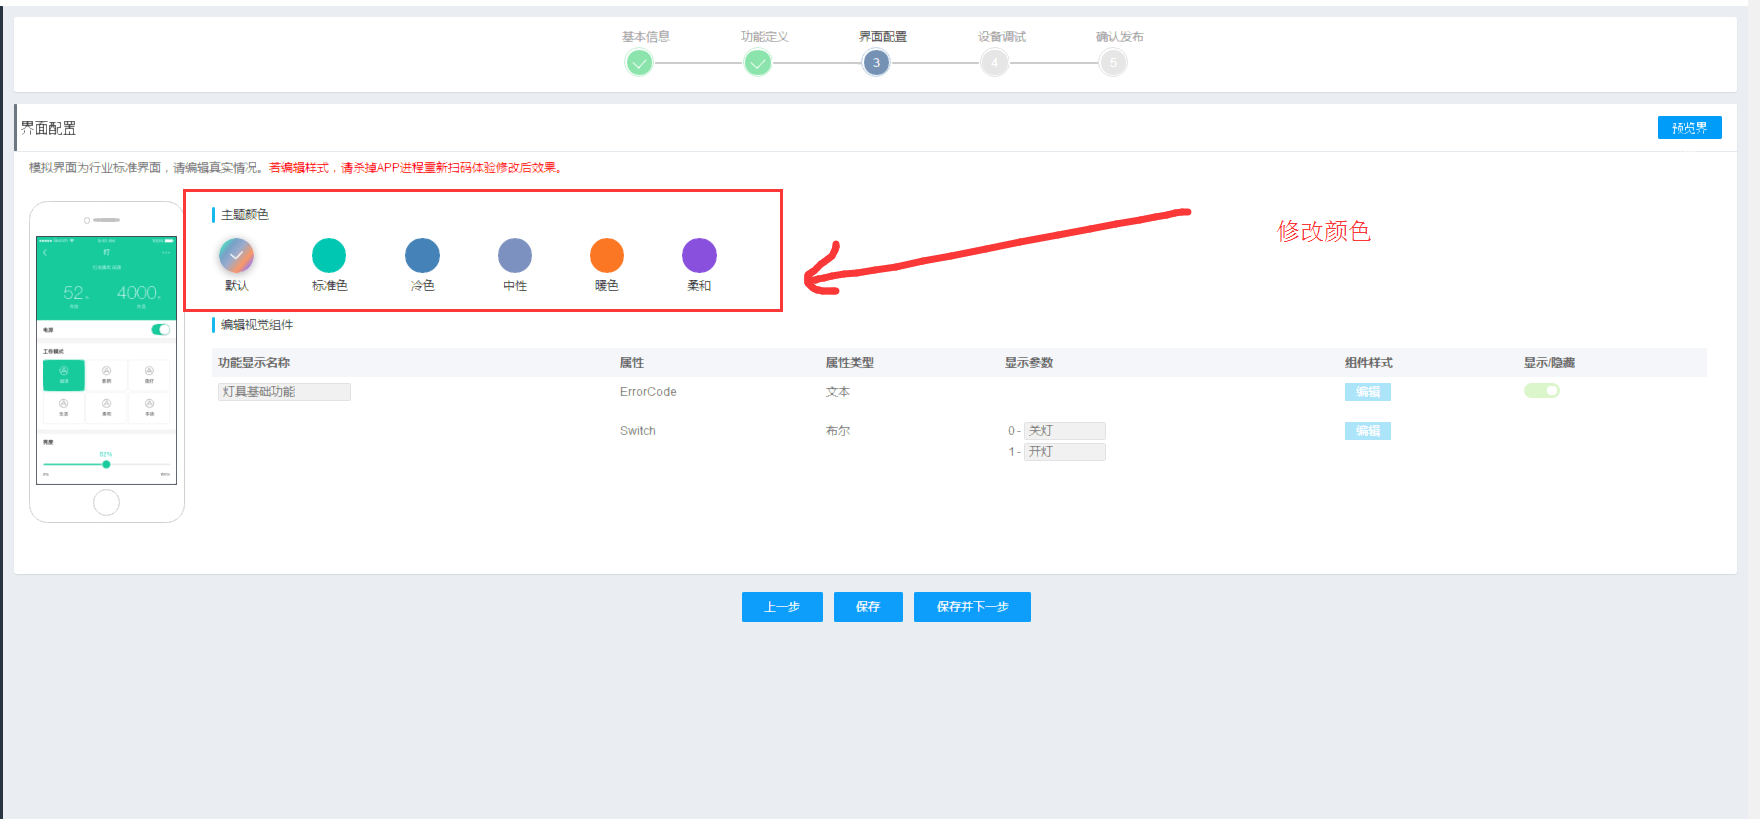Click the phone preview home button
Screen dimensions: 1760x819
(x=106, y=502)
